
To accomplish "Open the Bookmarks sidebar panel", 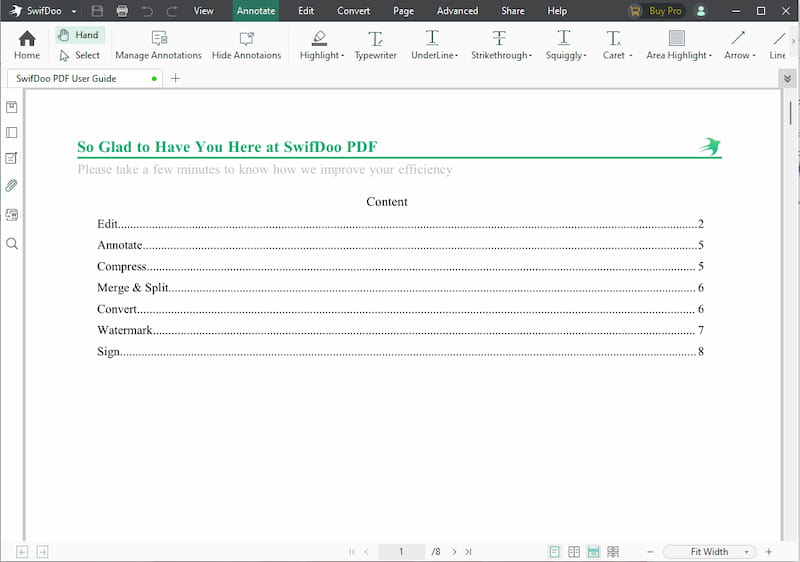I will point(12,107).
